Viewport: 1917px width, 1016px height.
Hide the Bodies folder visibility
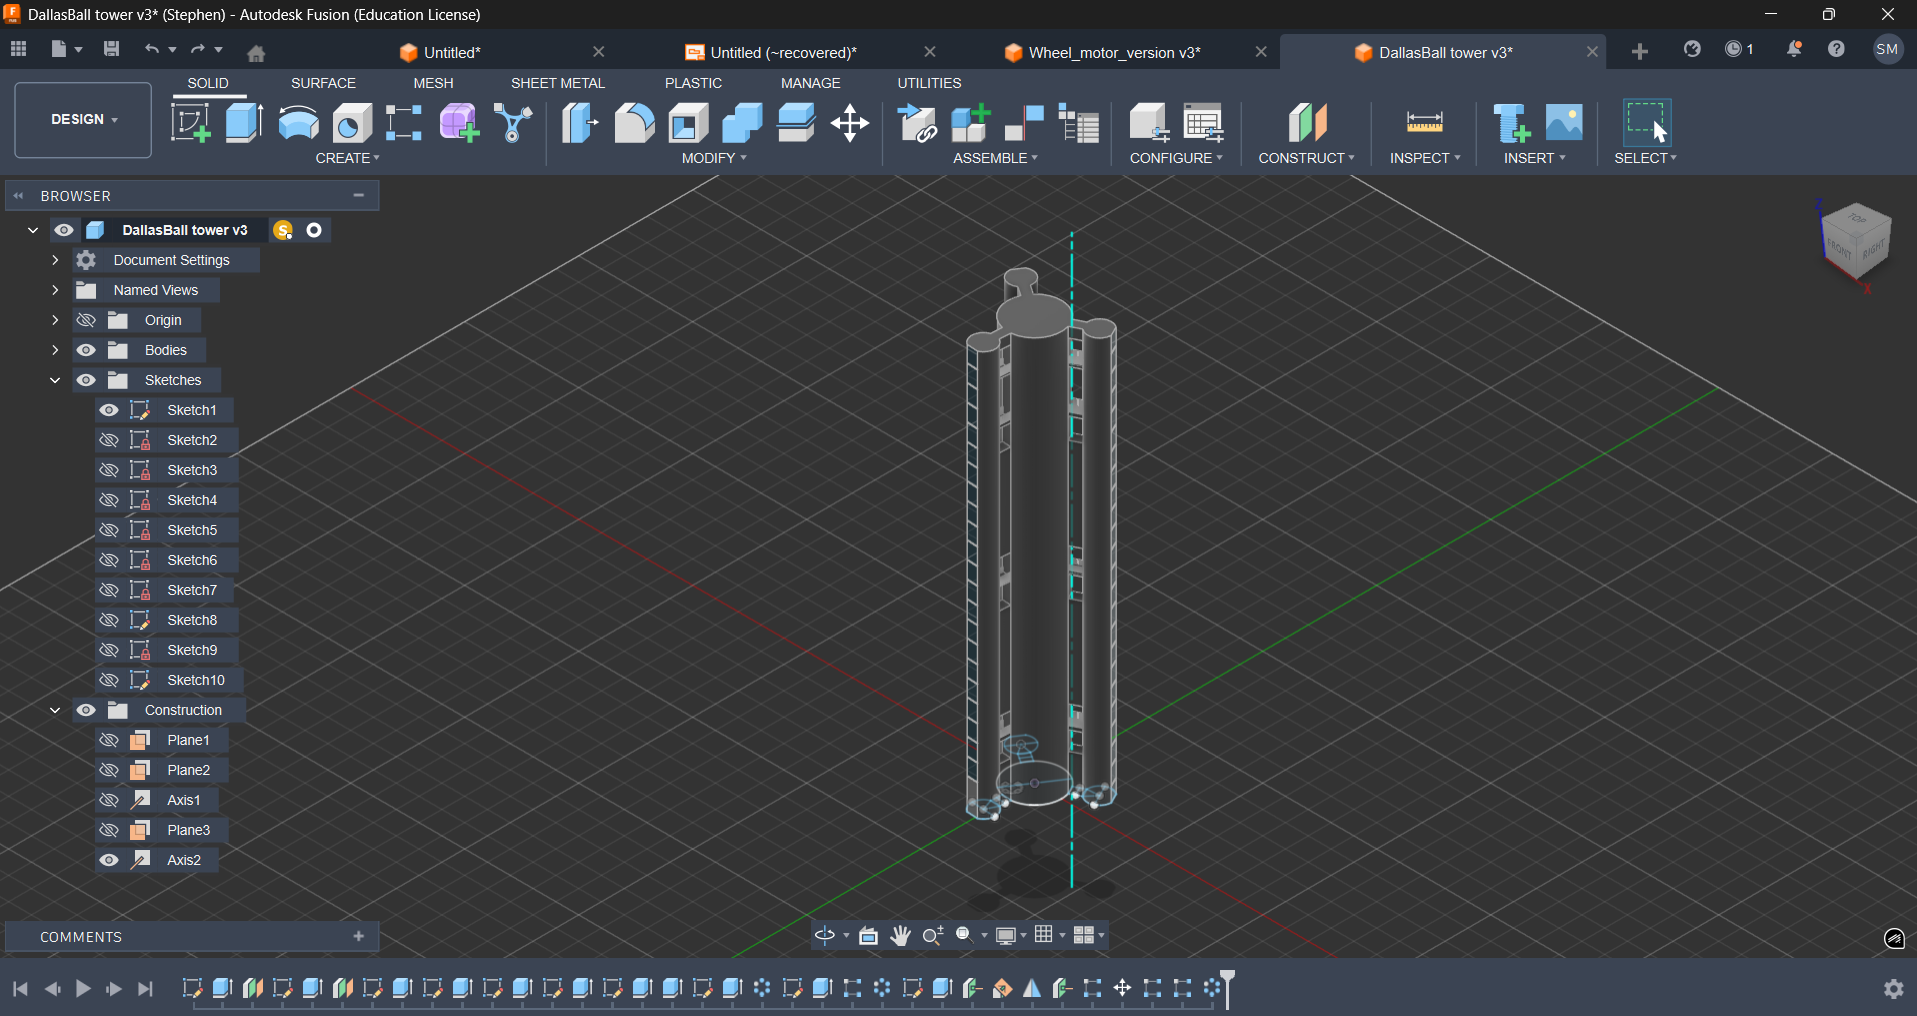[86, 350]
